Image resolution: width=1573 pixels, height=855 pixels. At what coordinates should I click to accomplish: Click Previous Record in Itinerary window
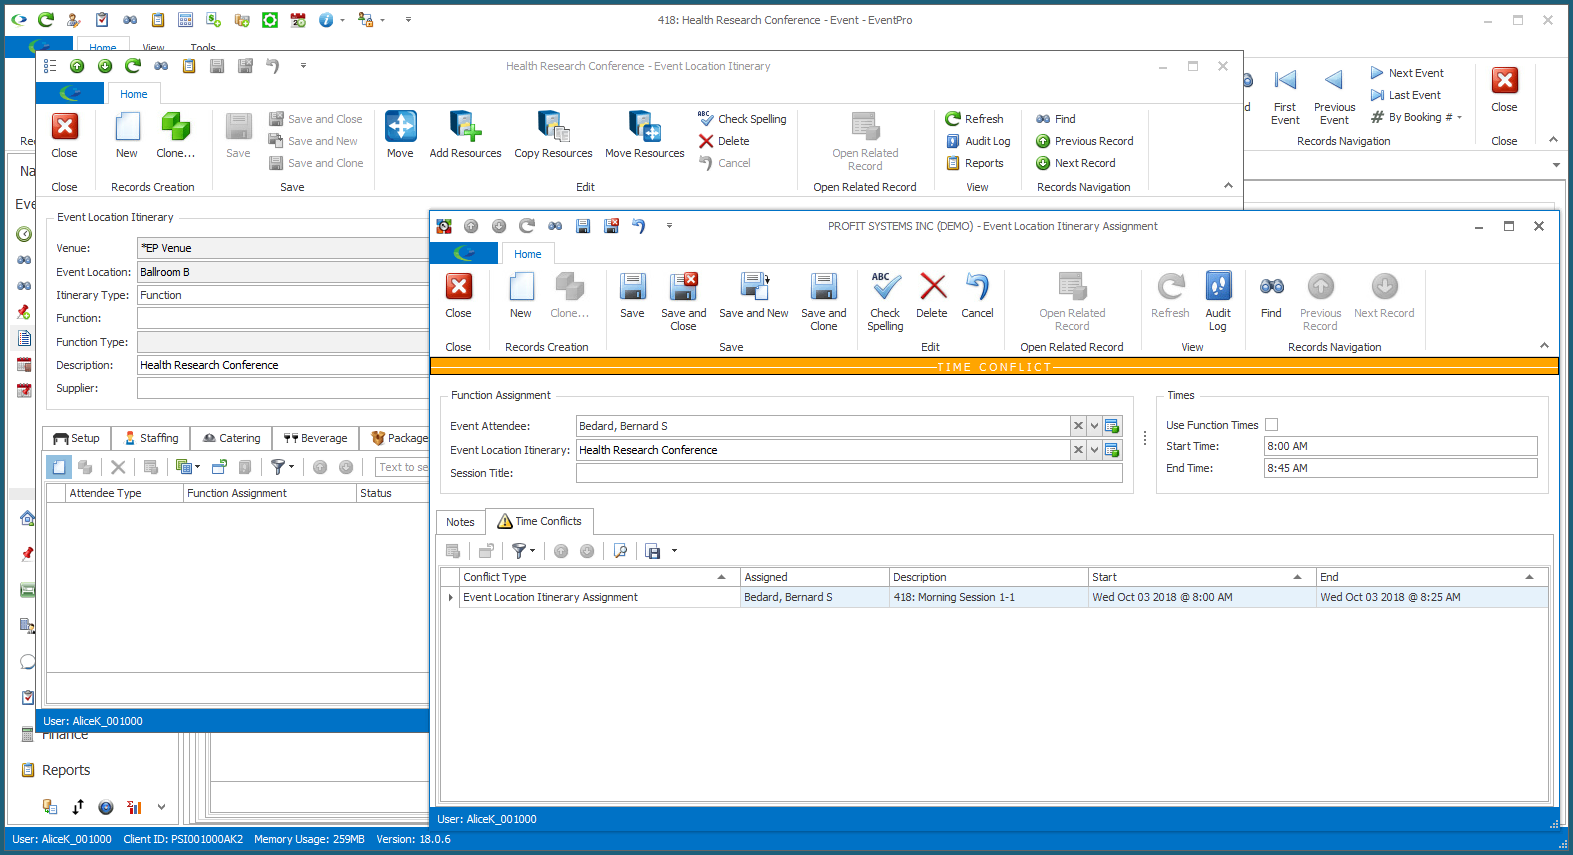(1084, 141)
